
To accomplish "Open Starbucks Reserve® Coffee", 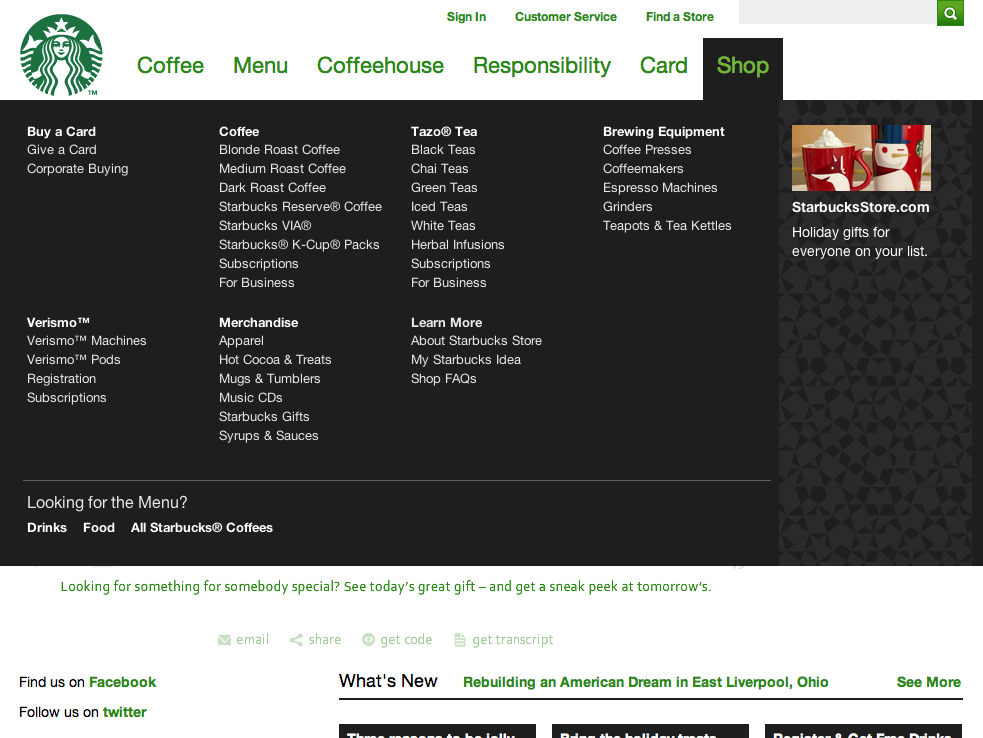I will (300, 207).
